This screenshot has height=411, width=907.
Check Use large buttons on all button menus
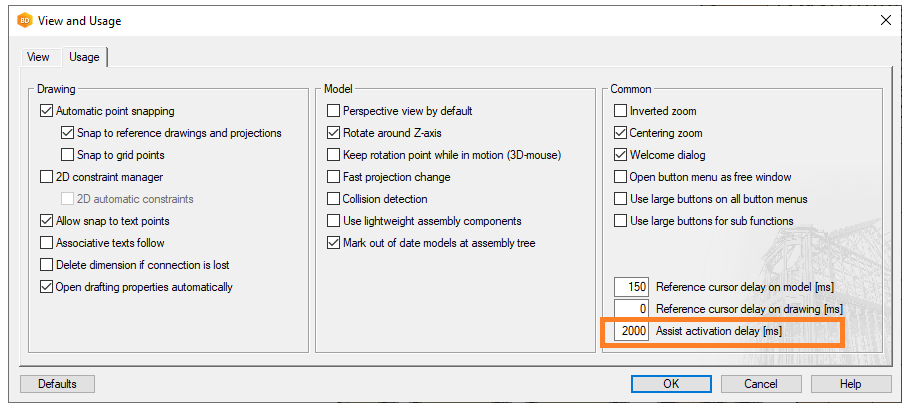click(x=621, y=199)
